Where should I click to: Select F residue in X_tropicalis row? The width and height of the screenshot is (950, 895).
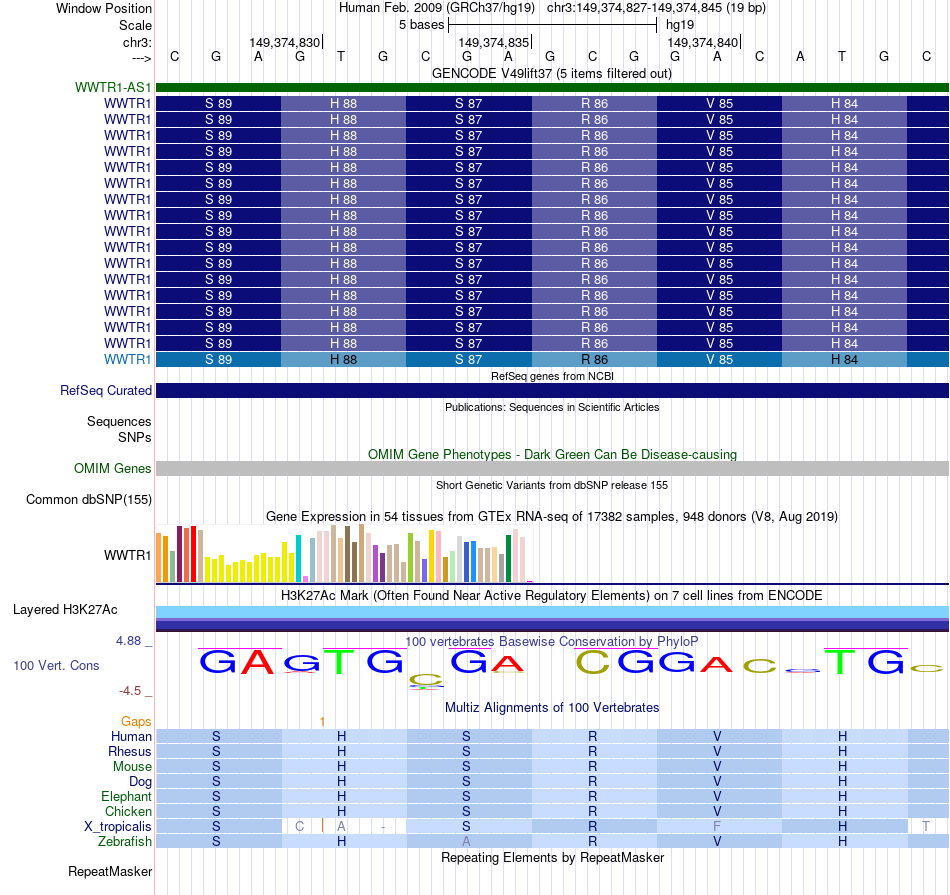[717, 827]
